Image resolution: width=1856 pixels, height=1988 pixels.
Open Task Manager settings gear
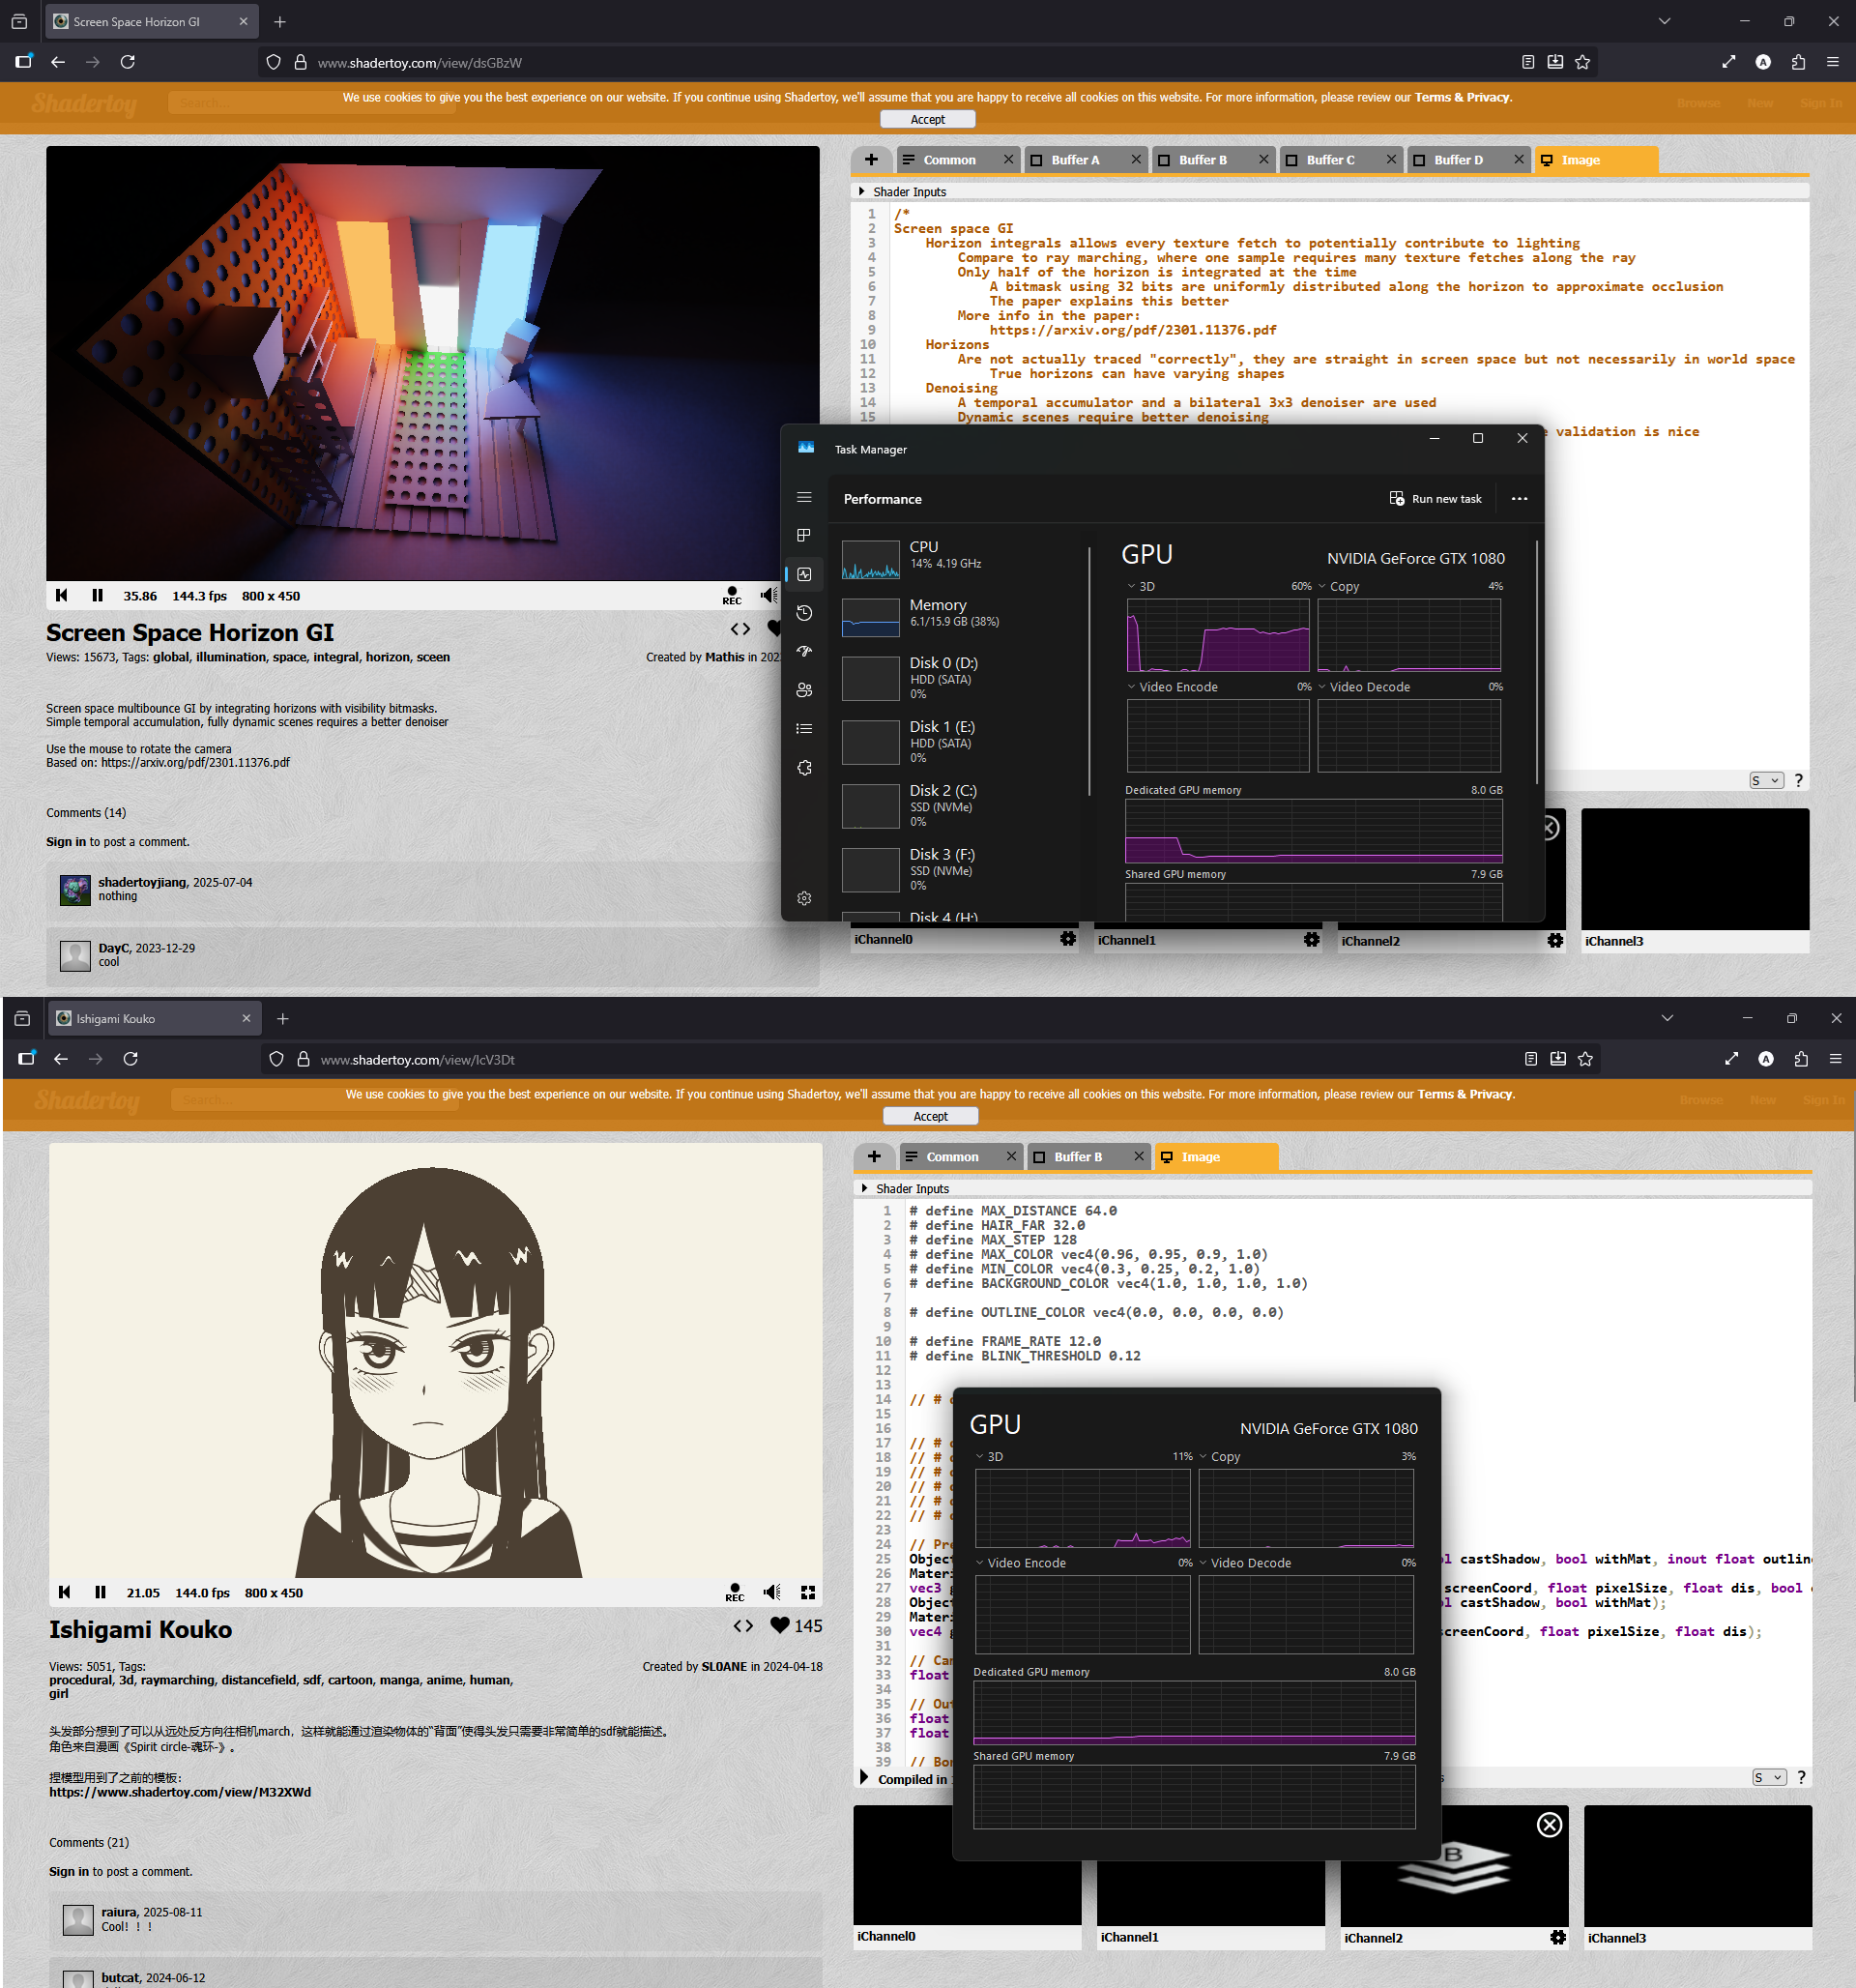coord(804,898)
